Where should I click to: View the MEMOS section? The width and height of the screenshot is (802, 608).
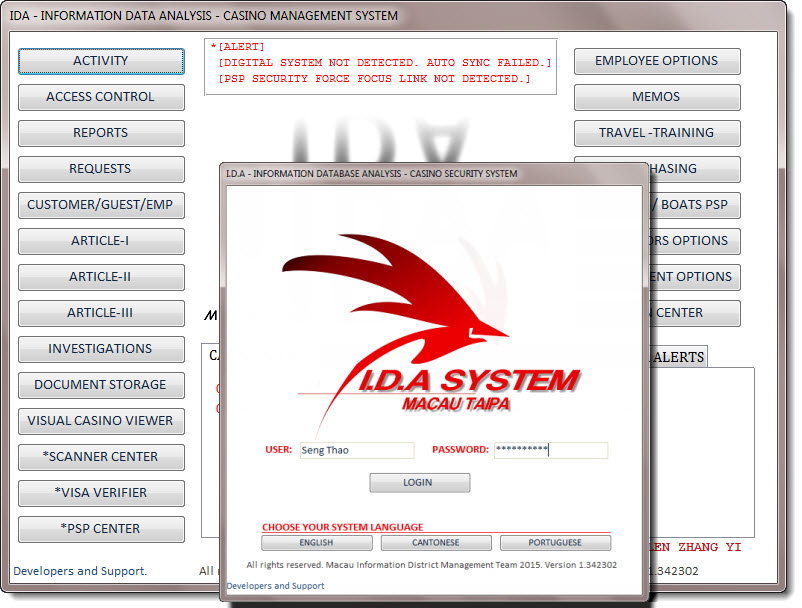pos(657,97)
